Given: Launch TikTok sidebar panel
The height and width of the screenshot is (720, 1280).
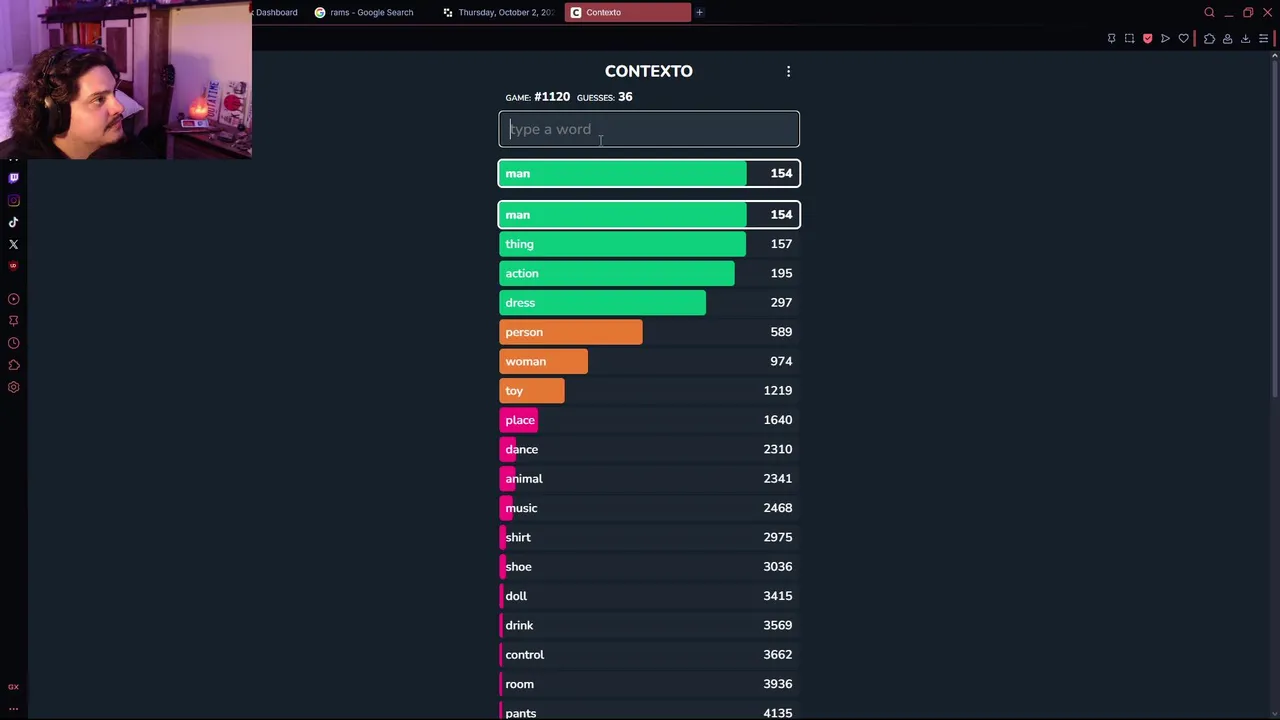Looking at the screenshot, I should (x=13, y=222).
